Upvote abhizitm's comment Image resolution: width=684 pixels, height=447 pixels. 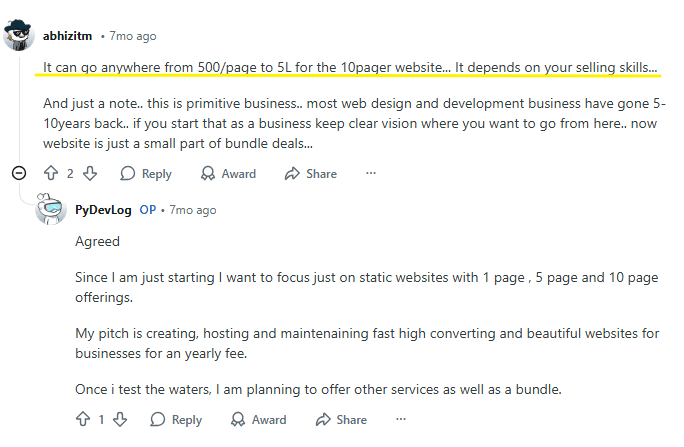pyautogui.click(x=51, y=174)
